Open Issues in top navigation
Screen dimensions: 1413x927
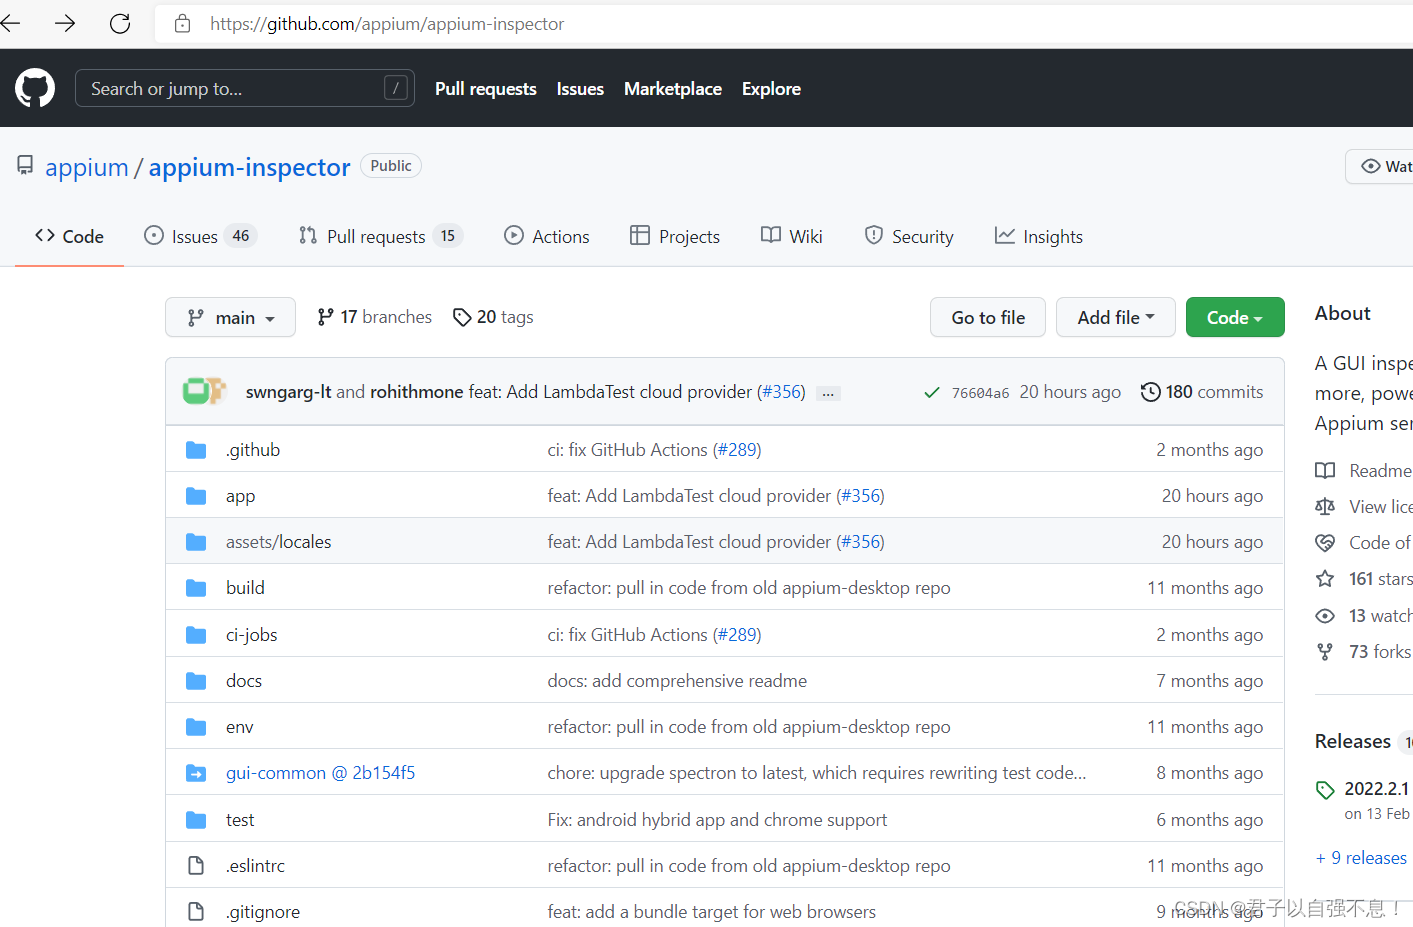pyautogui.click(x=580, y=89)
